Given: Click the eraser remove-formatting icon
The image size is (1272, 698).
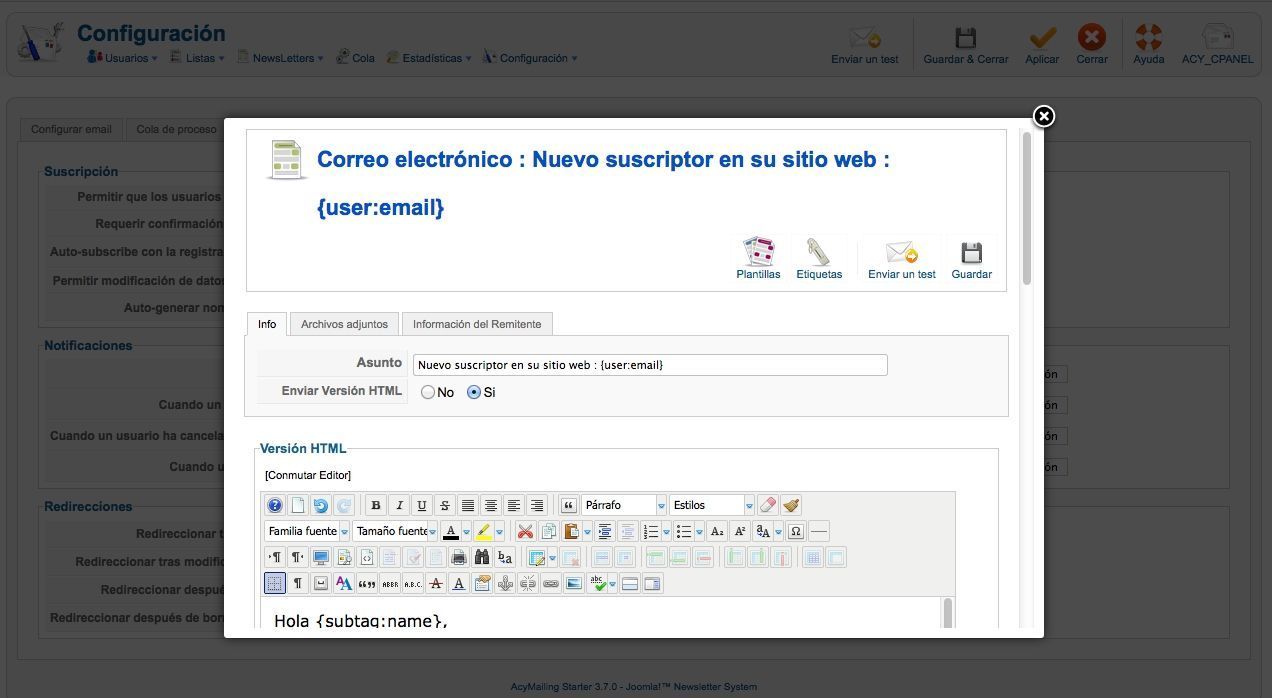Looking at the screenshot, I should click(768, 505).
